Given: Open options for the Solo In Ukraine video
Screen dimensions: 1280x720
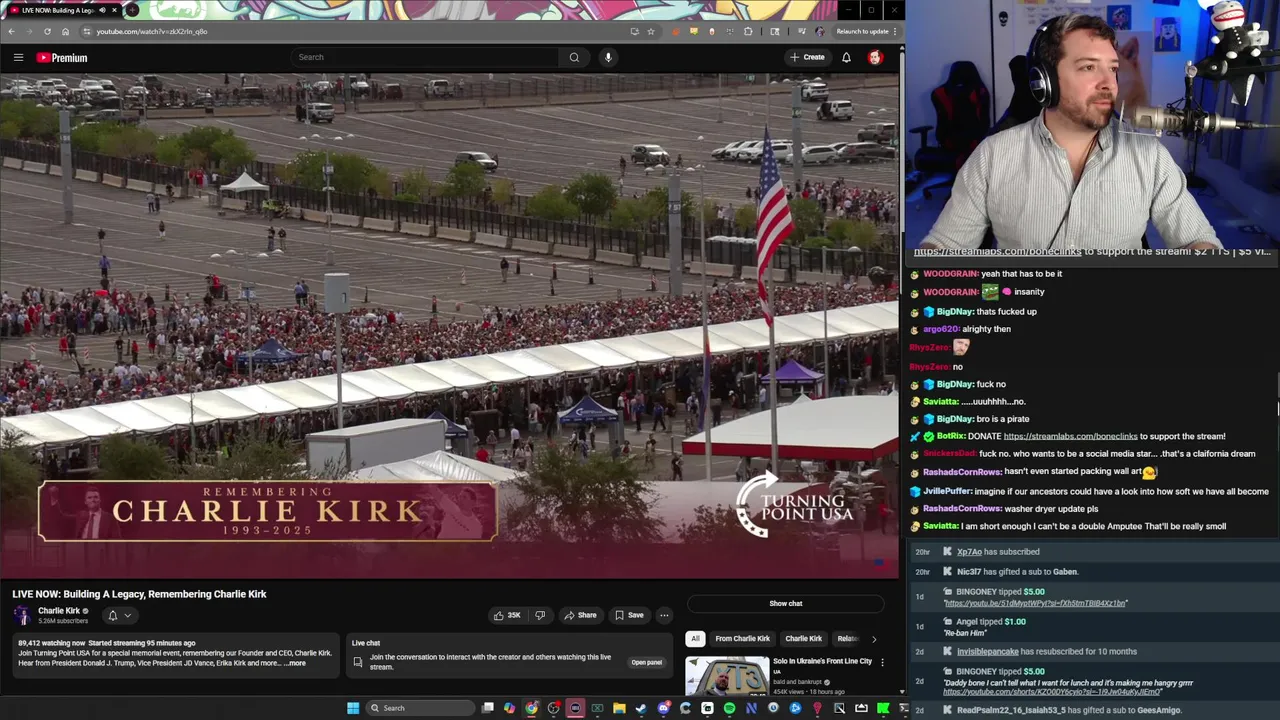Looking at the screenshot, I should (x=882, y=662).
